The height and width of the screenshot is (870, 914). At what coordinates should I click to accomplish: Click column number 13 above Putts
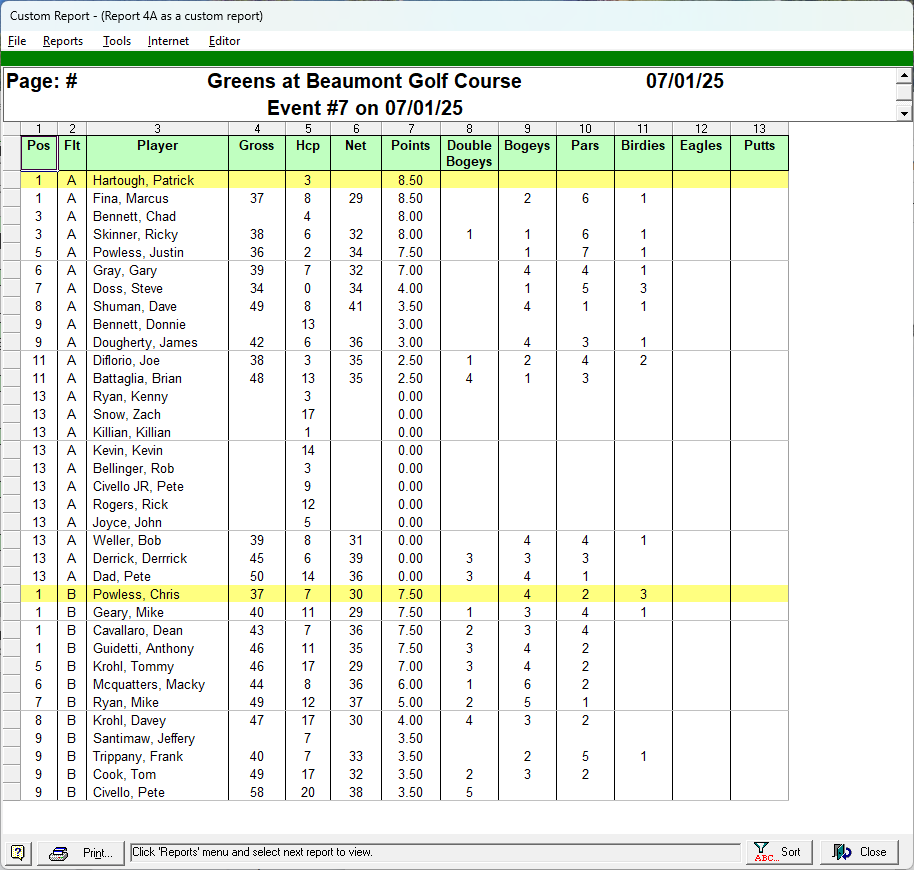(759, 128)
